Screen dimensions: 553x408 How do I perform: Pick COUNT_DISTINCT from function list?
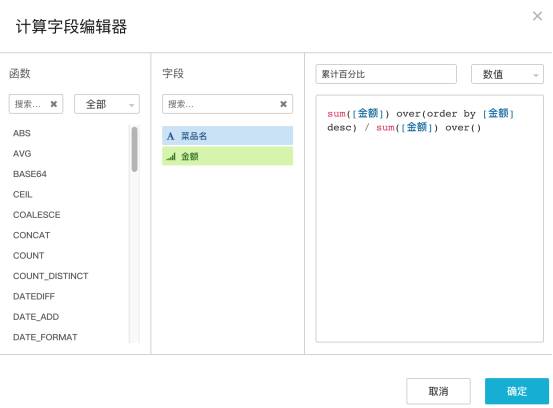point(50,276)
